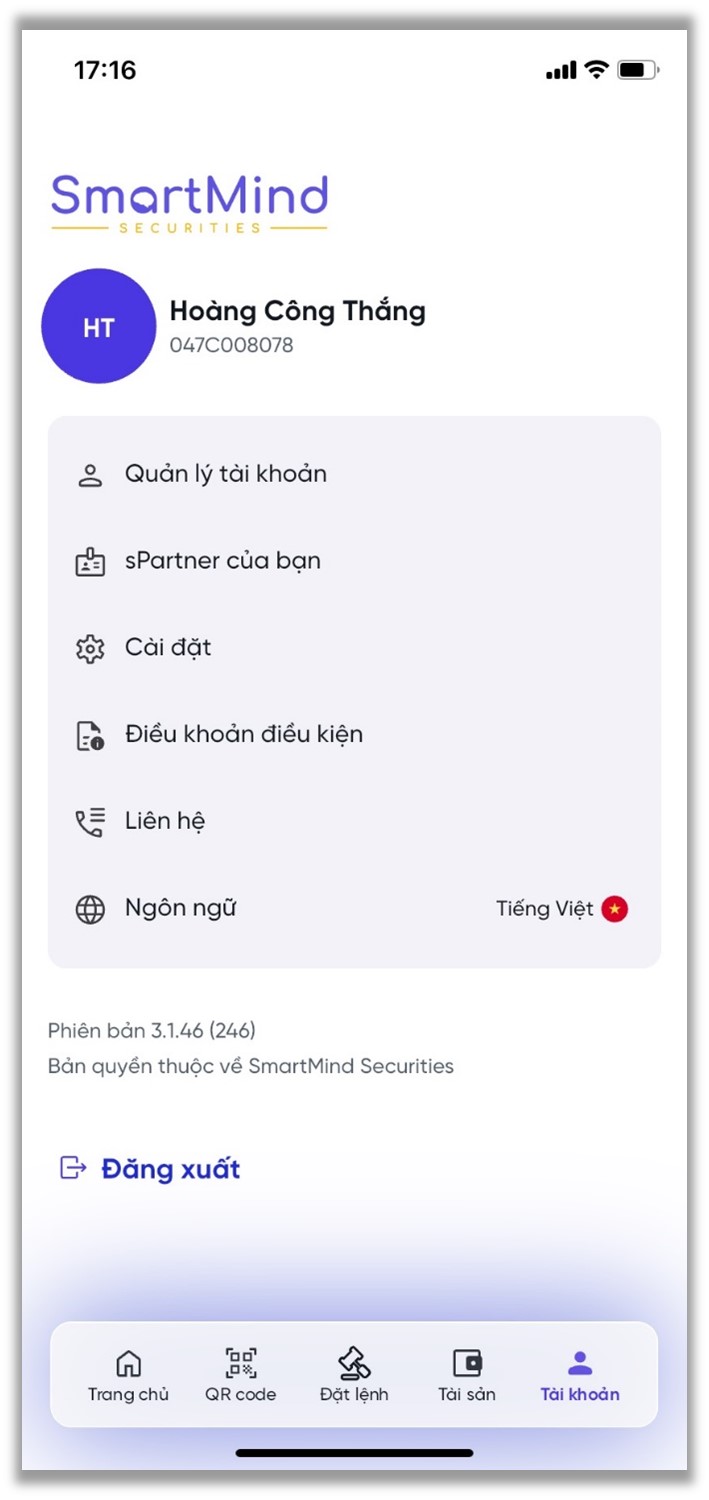Go to the Trang chủ home tab
Screen dimensions: 709x1500
click(x=128, y=1375)
